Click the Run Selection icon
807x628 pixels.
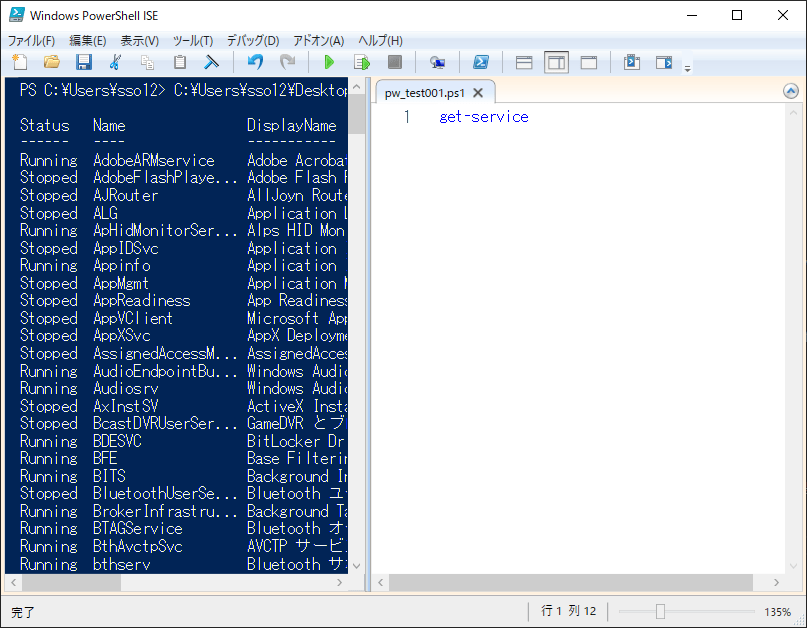[361, 62]
